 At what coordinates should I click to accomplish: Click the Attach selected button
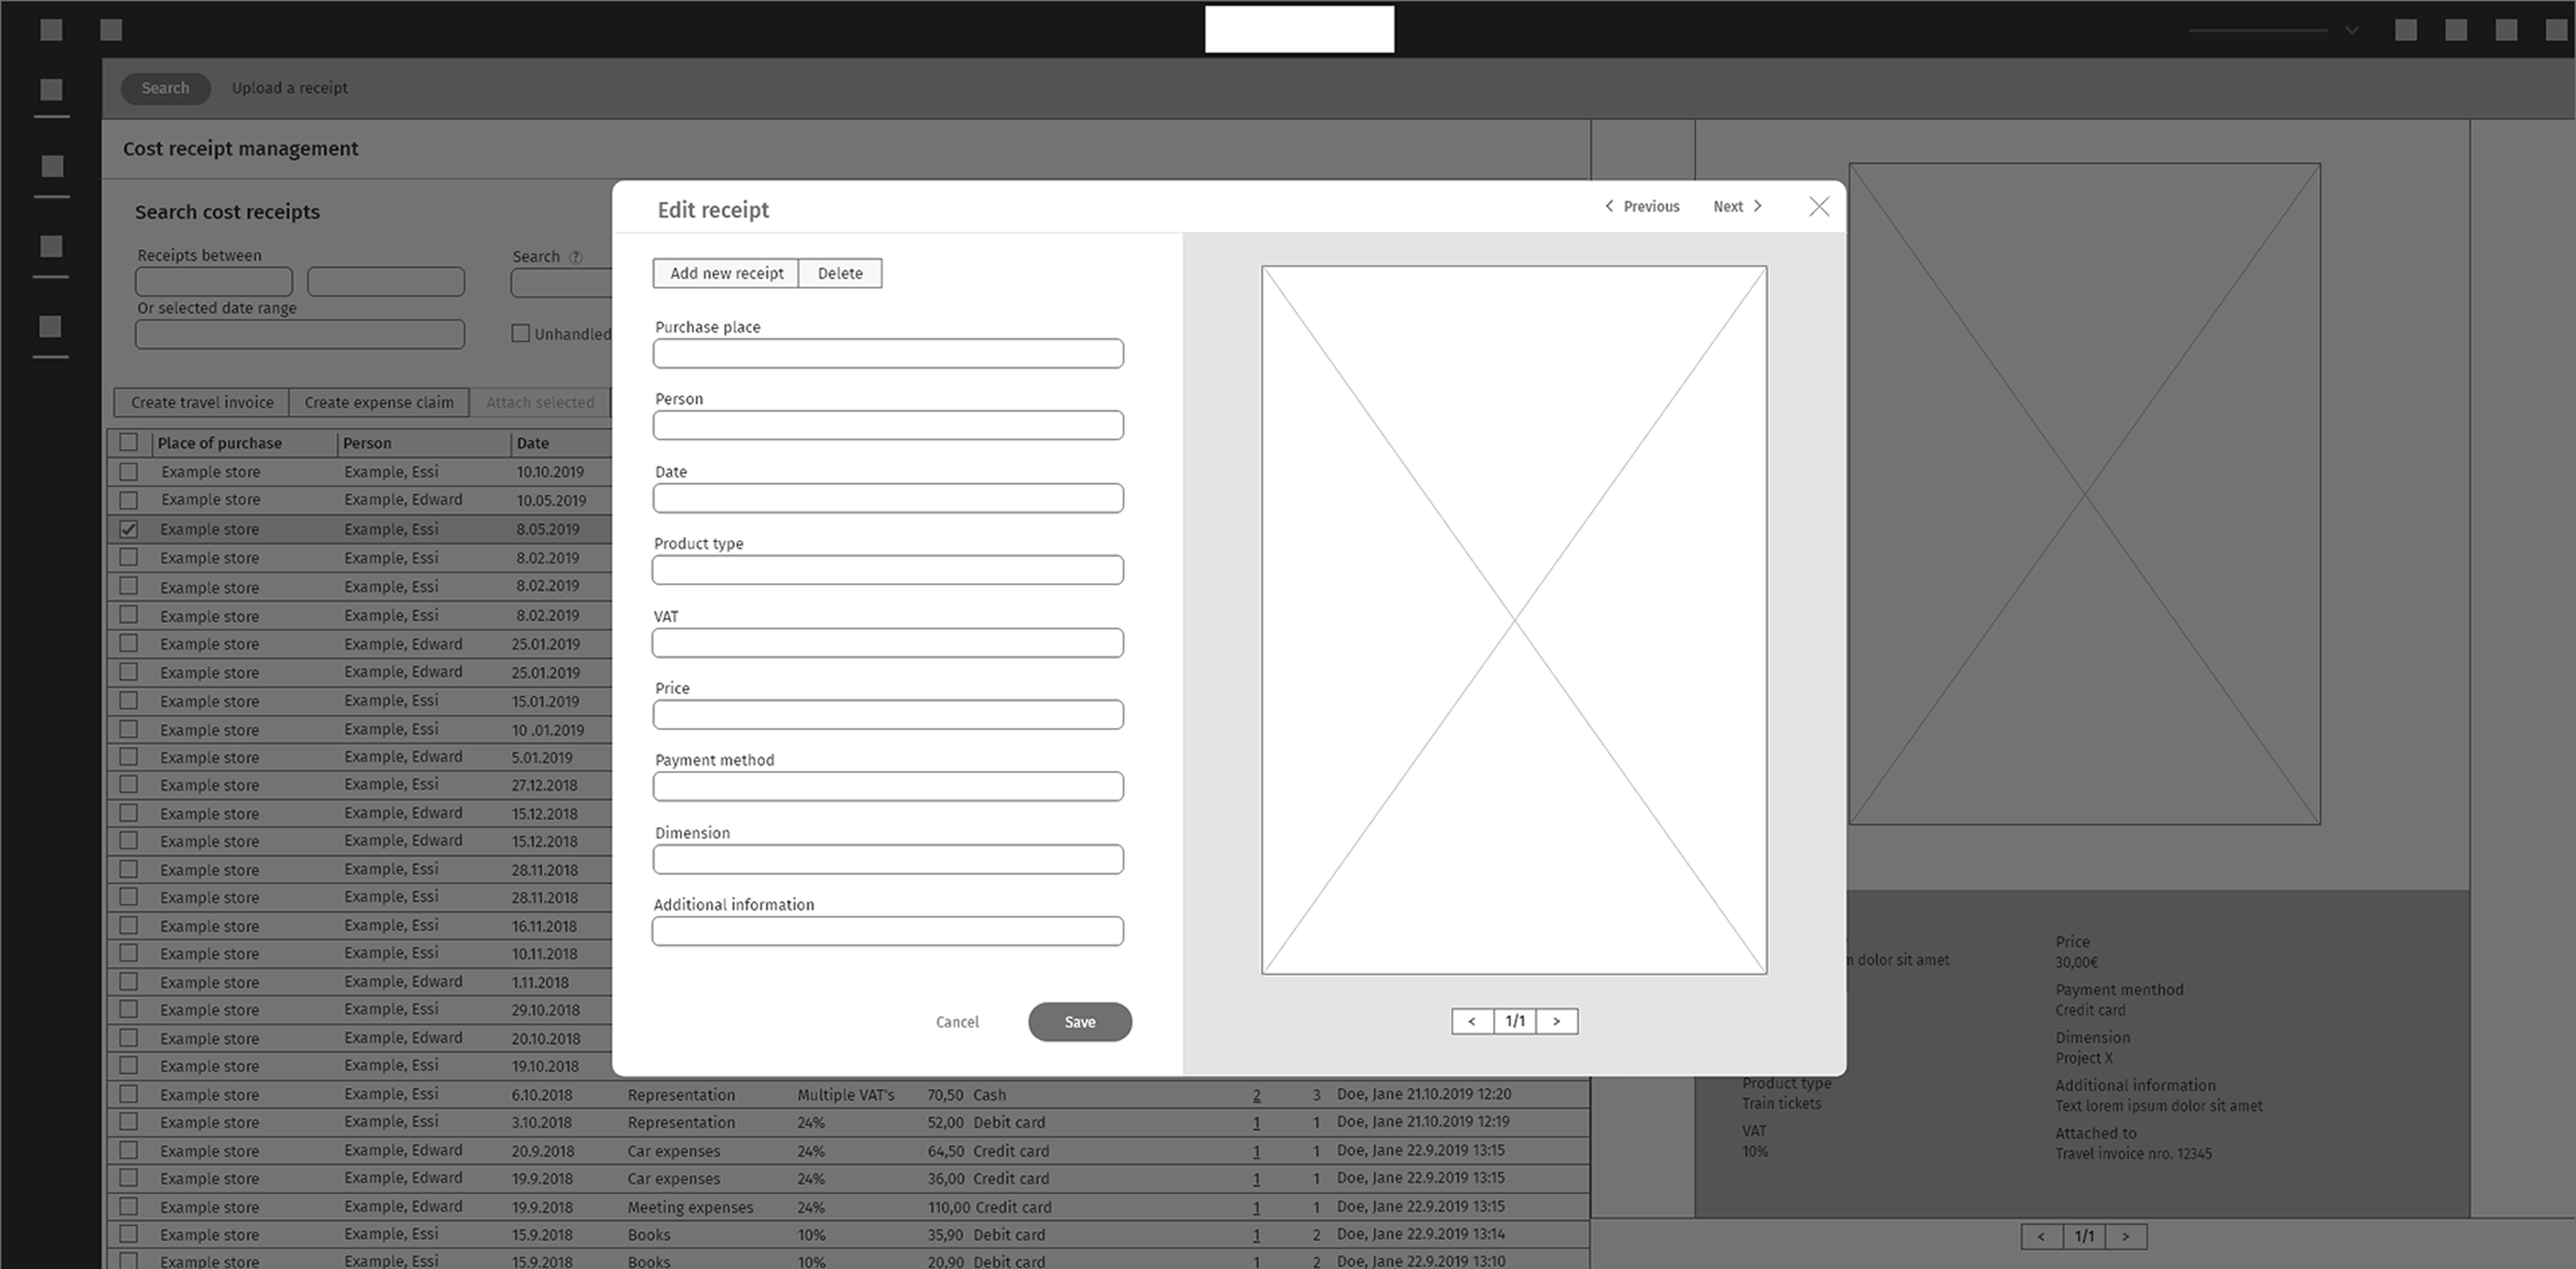pos(540,402)
